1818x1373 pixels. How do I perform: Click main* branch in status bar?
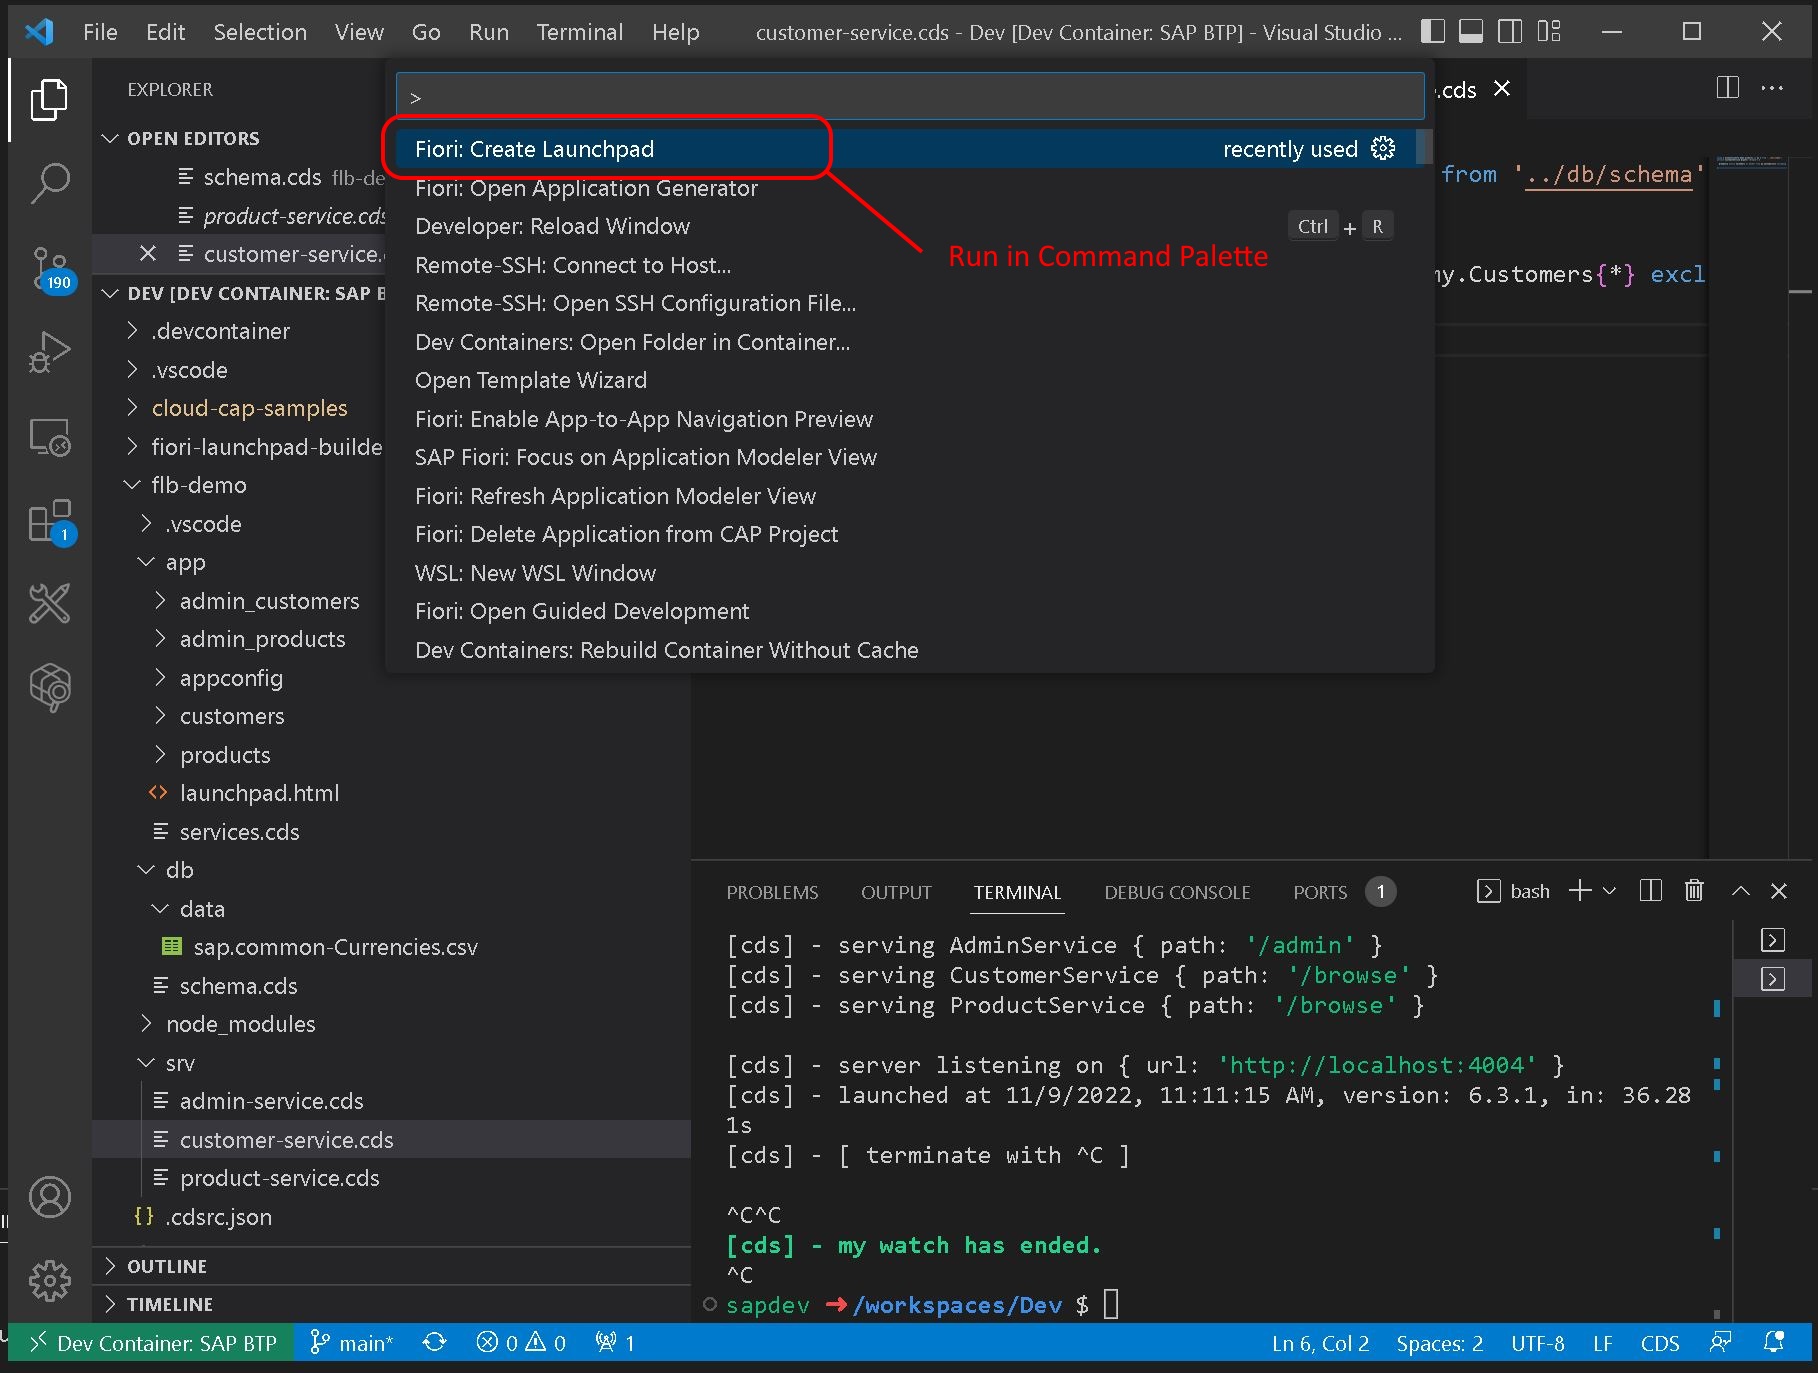click(352, 1343)
